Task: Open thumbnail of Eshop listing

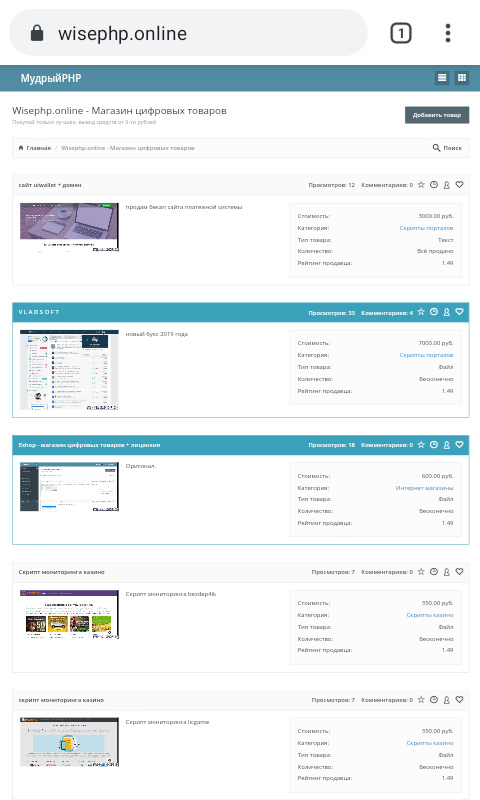Action: [69, 487]
